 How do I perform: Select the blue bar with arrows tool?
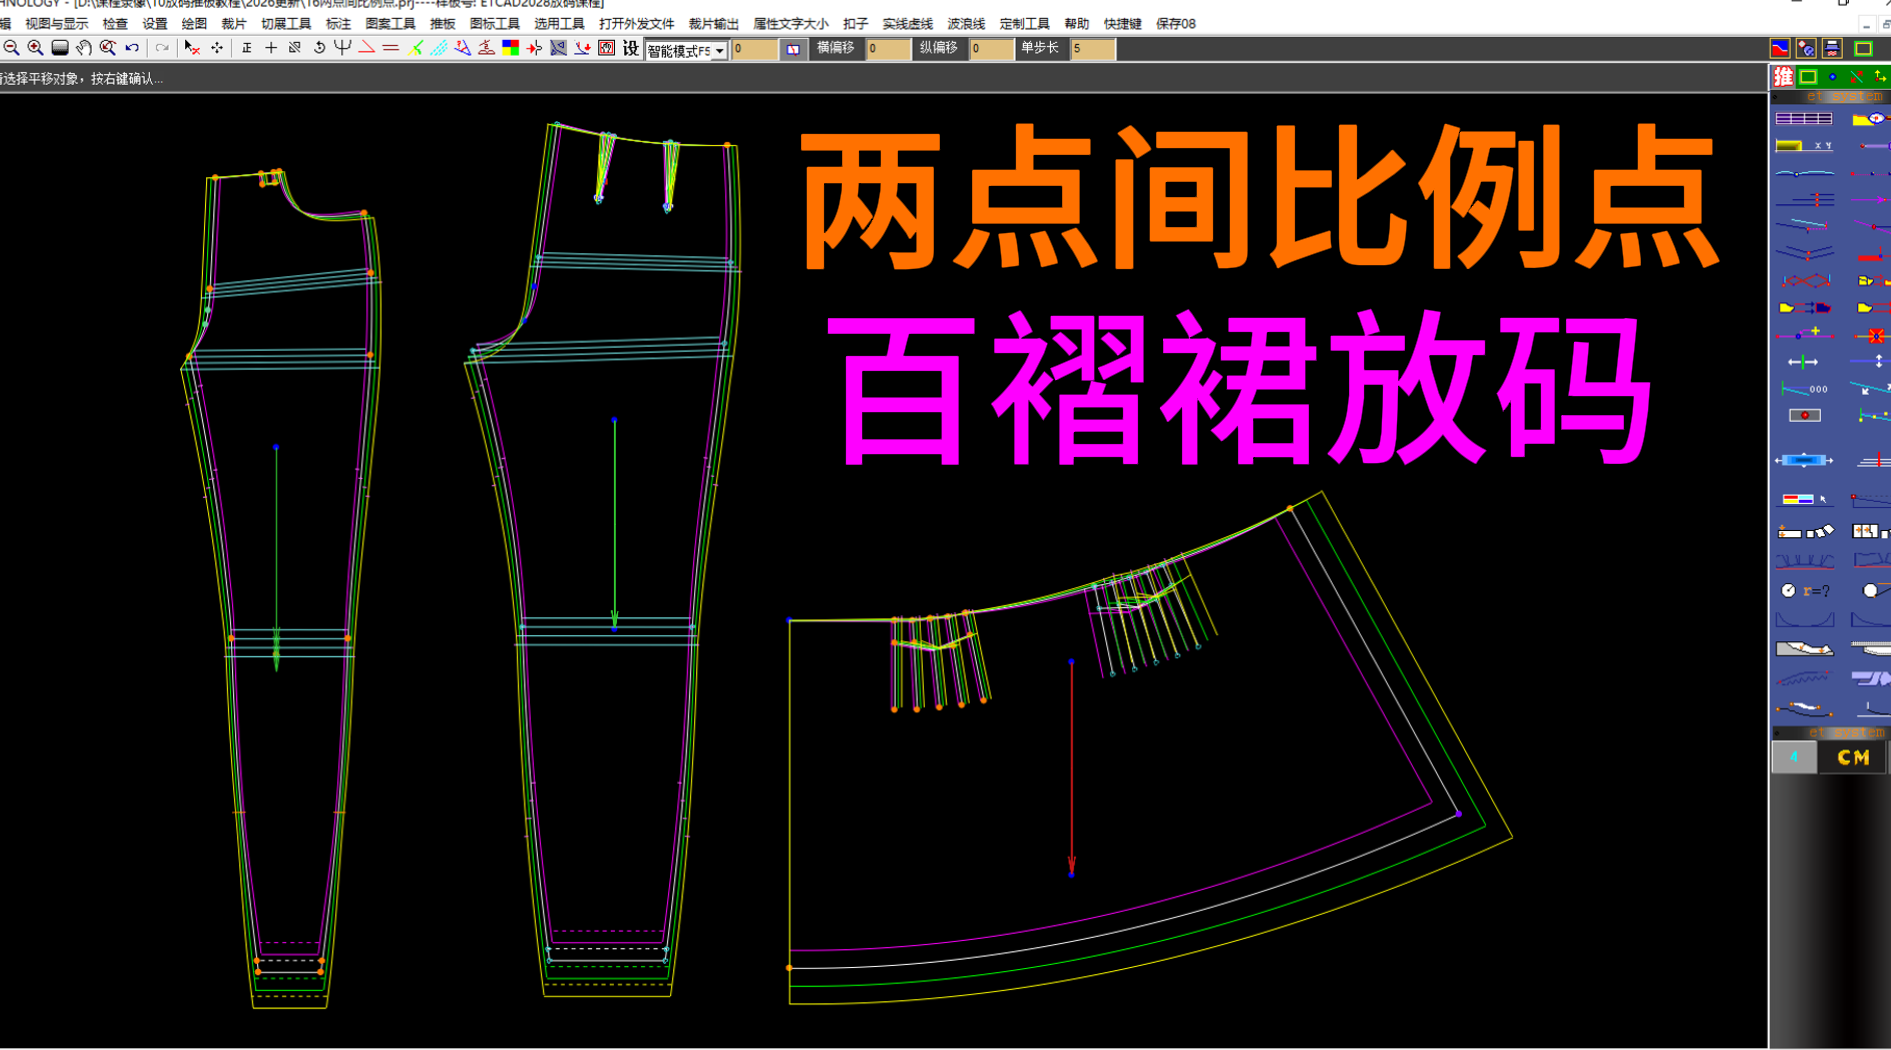coord(1804,461)
